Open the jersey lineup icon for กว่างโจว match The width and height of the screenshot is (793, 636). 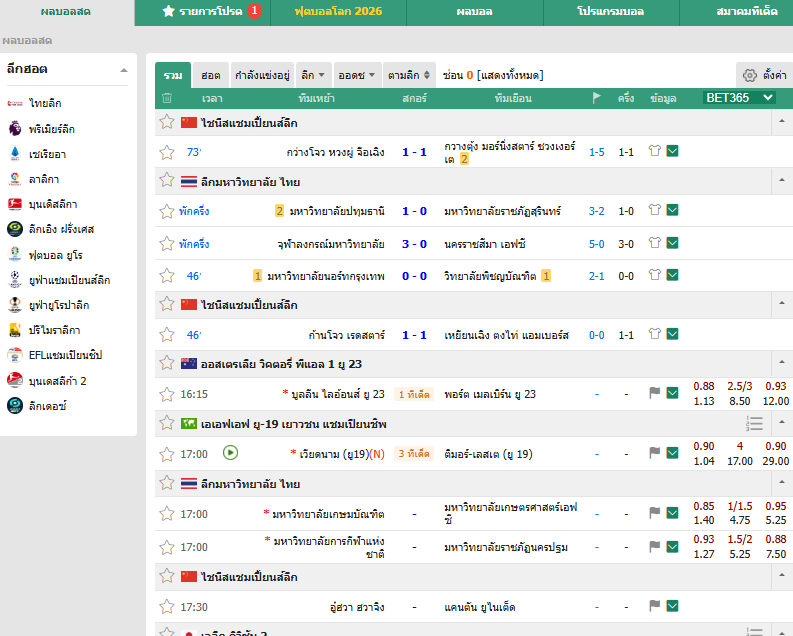(x=654, y=151)
